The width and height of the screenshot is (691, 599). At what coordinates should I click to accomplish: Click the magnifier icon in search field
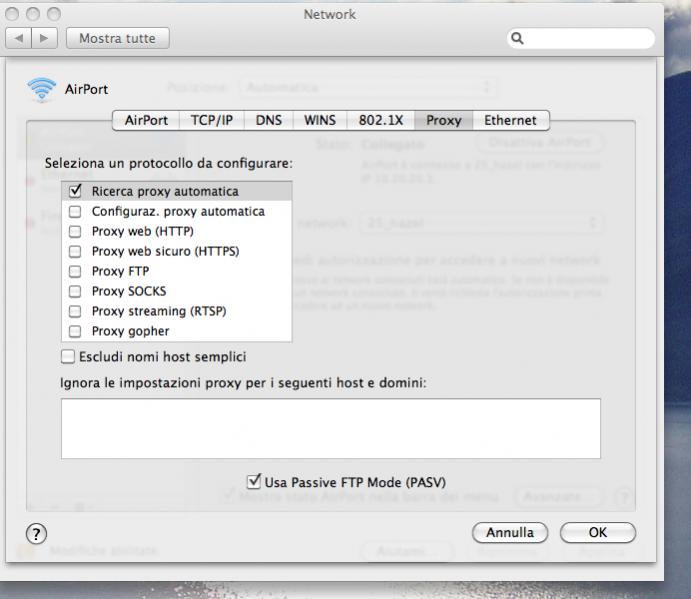coord(517,38)
